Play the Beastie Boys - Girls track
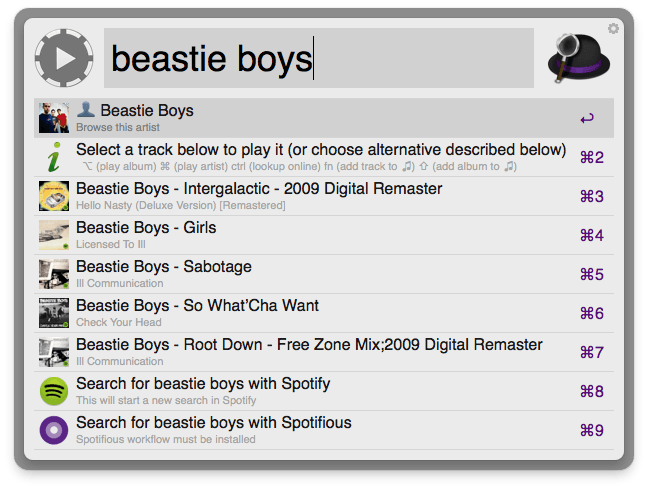Screen dimensions: 648x490 [146, 228]
